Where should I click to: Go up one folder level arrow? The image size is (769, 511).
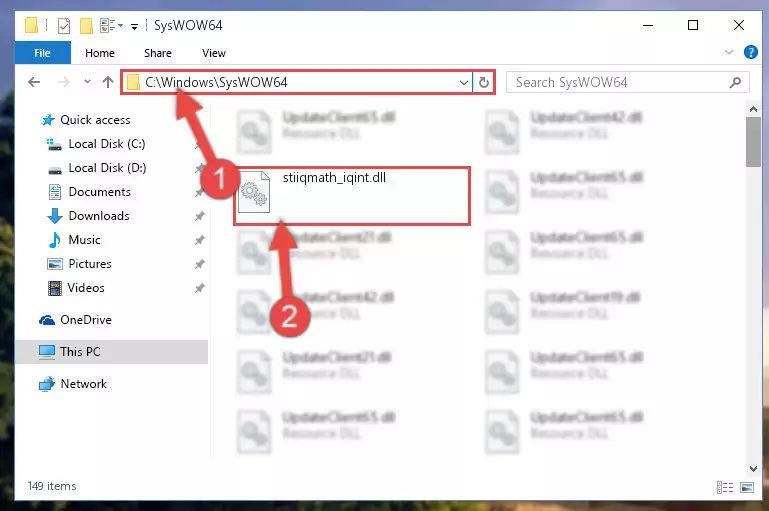[x=108, y=82]
